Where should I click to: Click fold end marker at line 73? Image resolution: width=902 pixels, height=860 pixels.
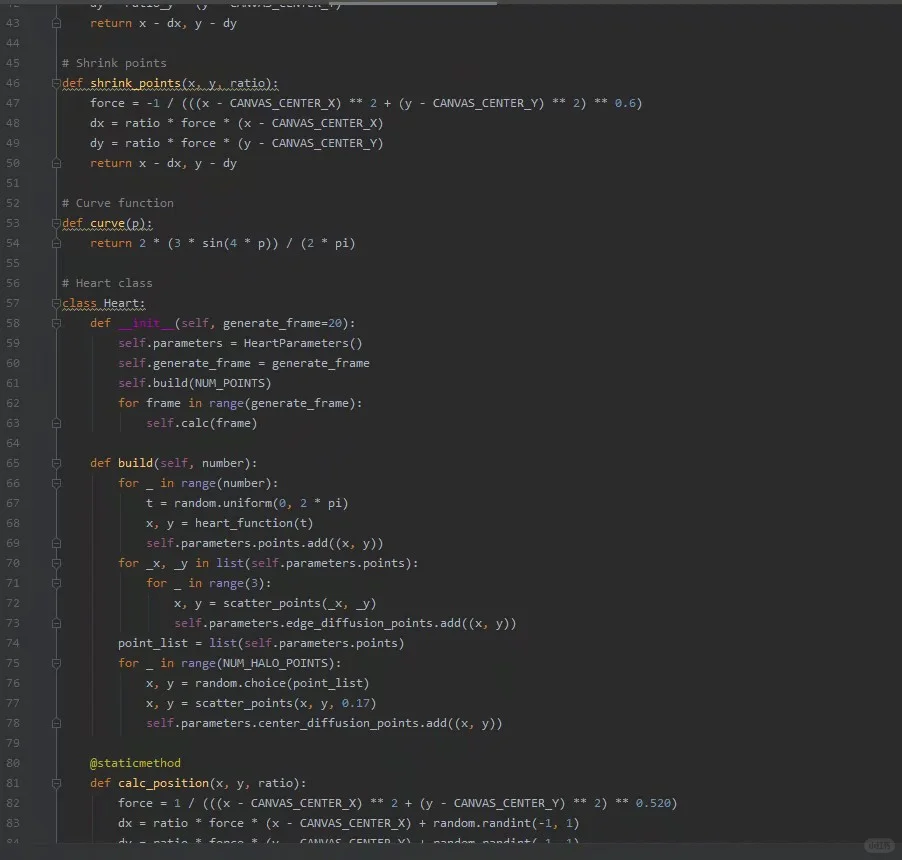click(x=56, y=623)
